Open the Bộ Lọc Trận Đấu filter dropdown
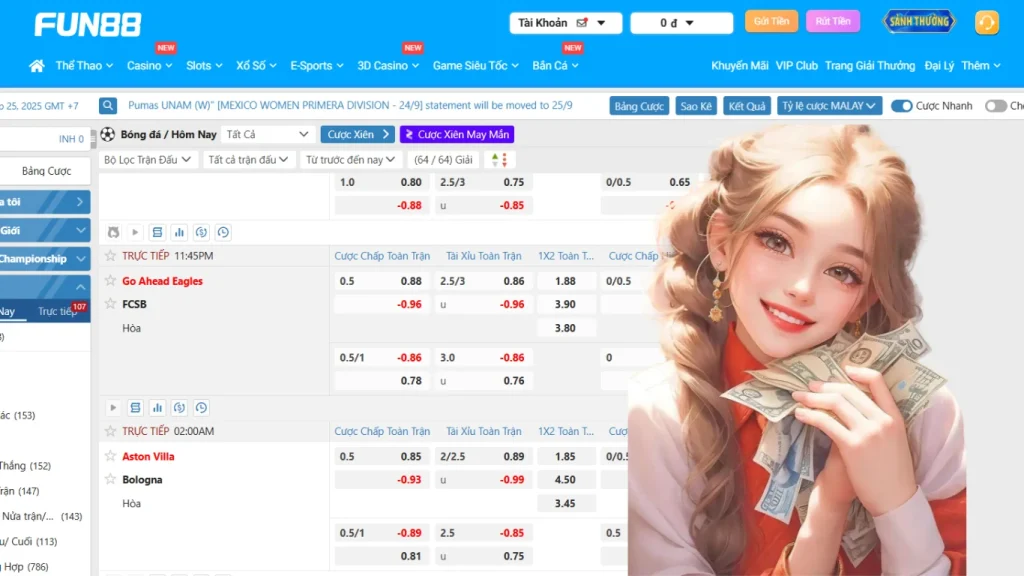This screenshot has height=576, width=1024. [147, 159]
